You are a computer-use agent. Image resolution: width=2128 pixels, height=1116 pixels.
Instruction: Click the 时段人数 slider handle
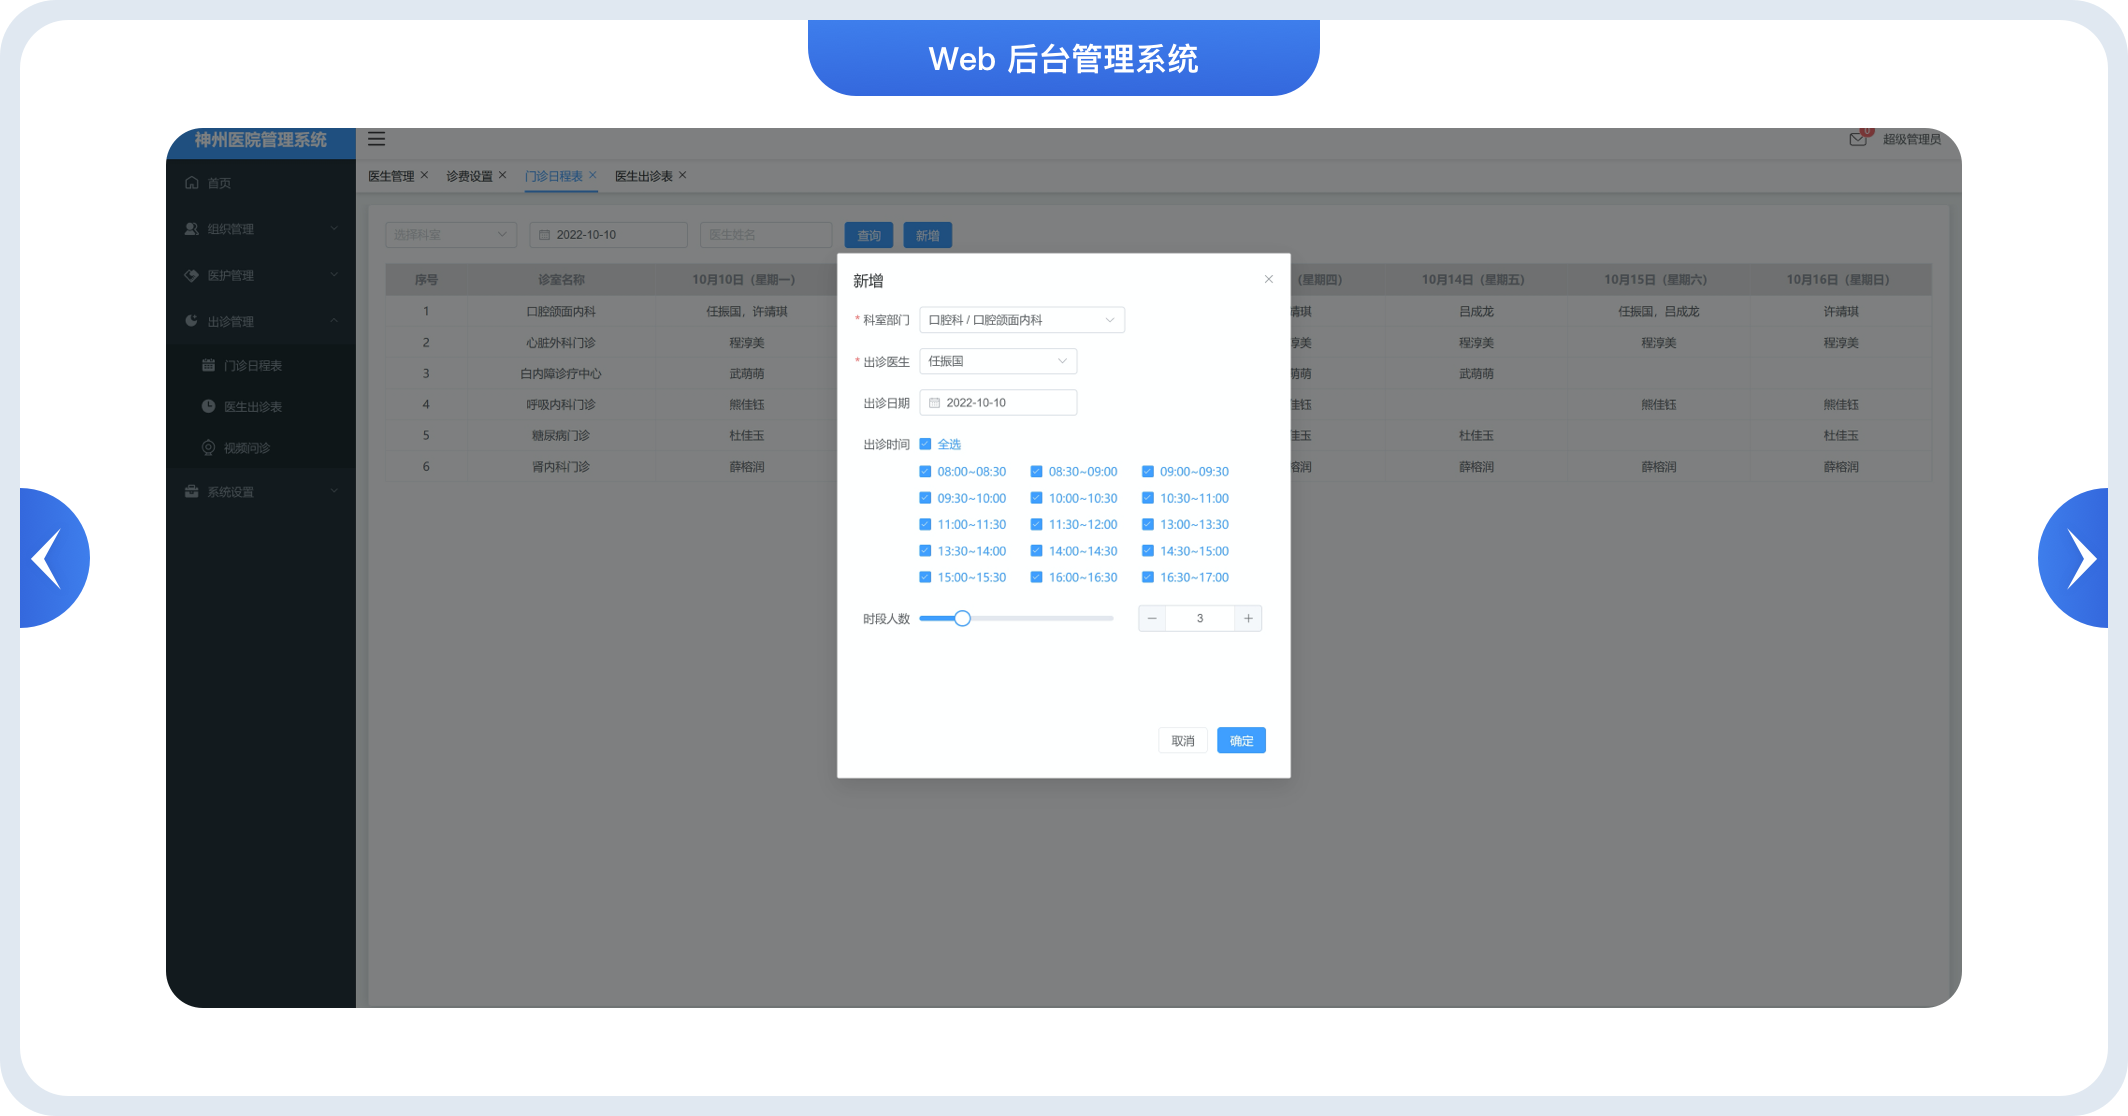tap(962, 618)
